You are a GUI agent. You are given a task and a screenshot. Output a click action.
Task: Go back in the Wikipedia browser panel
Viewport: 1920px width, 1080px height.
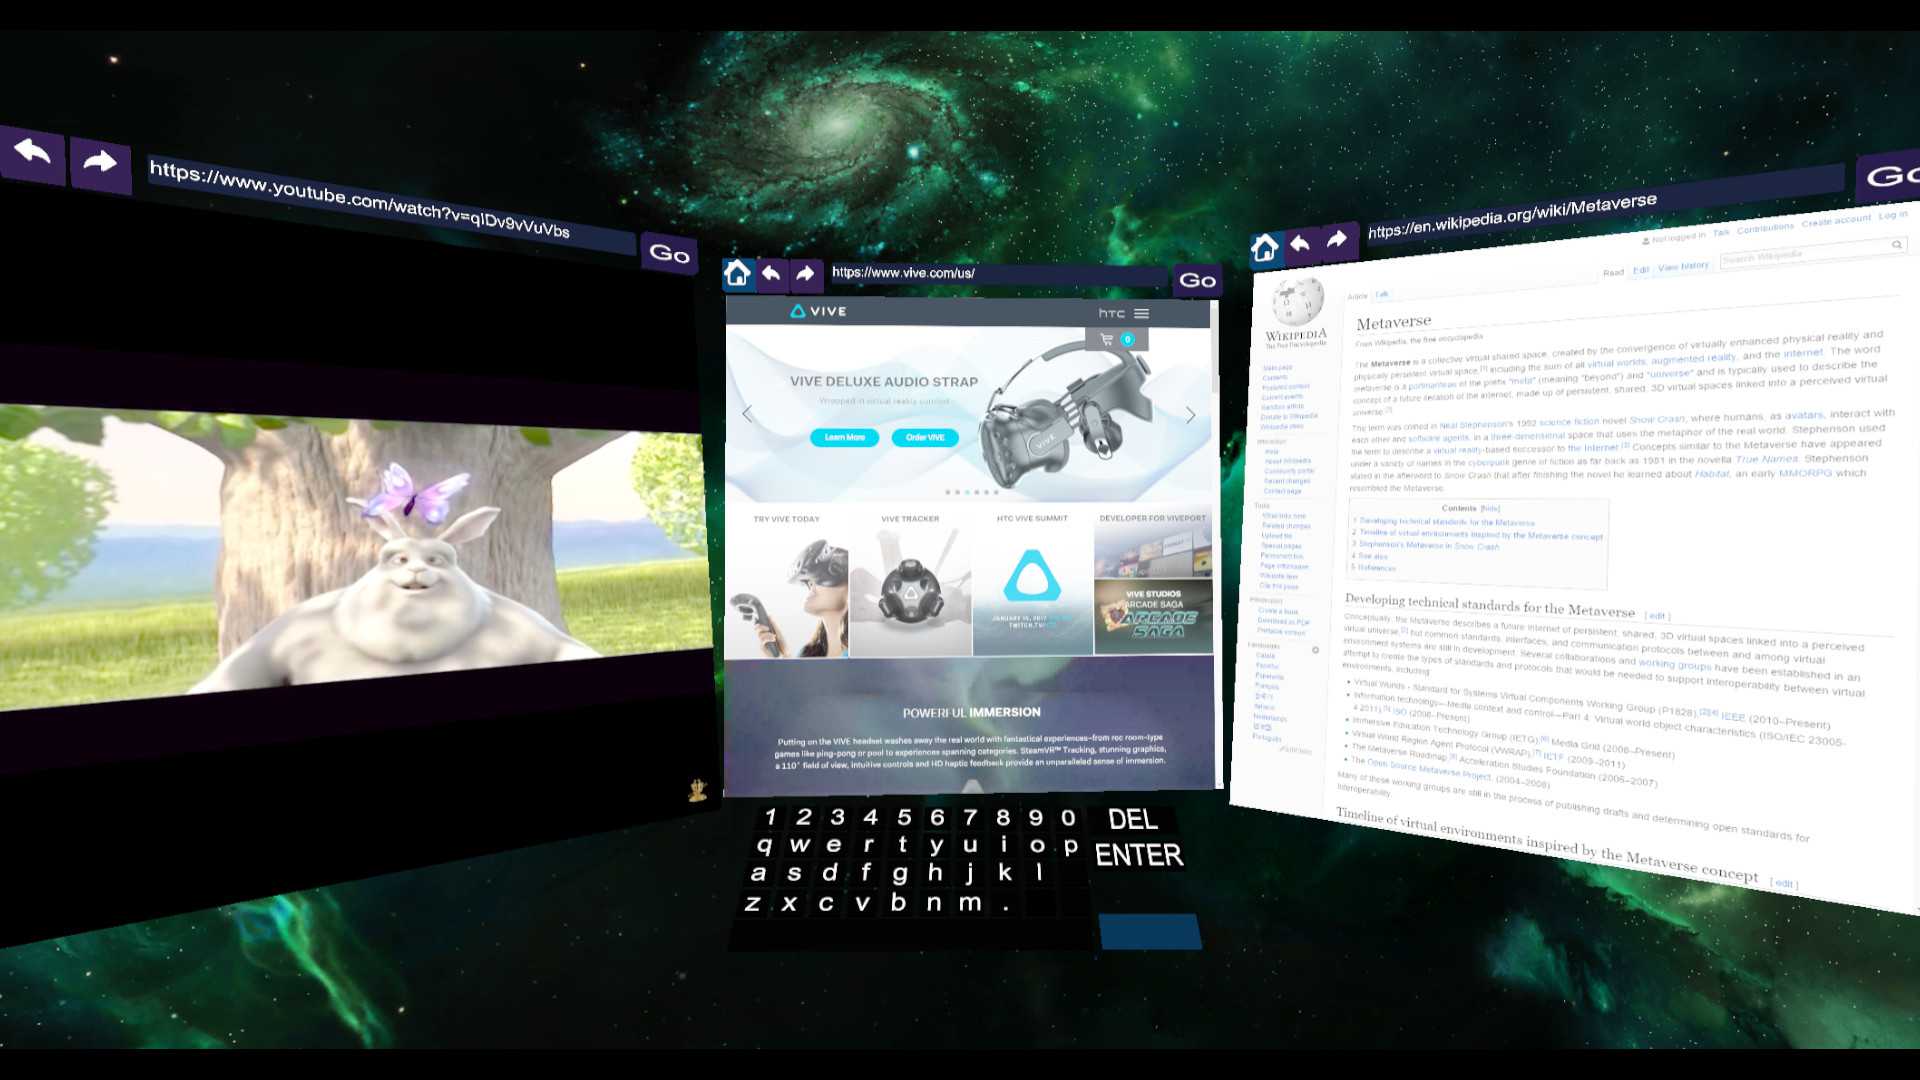click(1300, 243)
